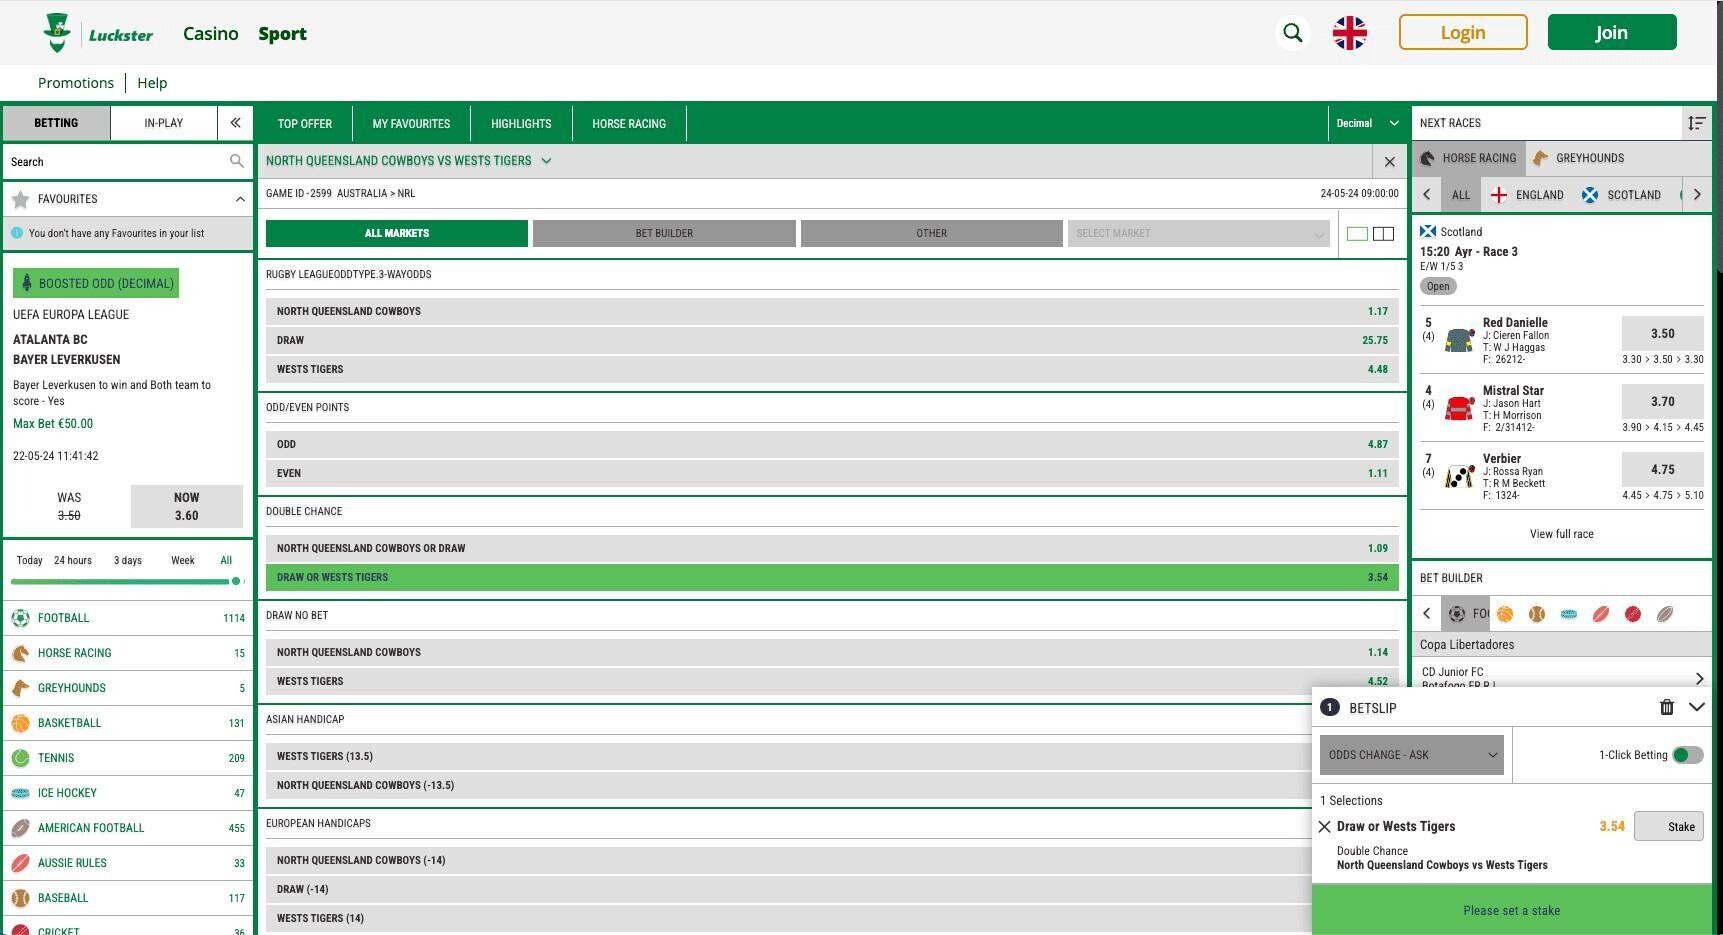Viewport: 1723px width, 935px height.
Task: Click the Luckster logo
Action: click(98, 33)
